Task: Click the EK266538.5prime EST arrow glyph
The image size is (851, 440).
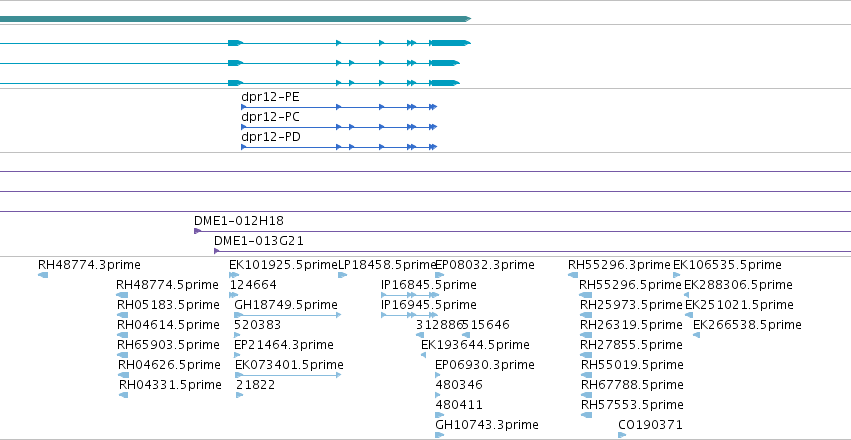Action: pyautogui.click(x=696, y=335)
